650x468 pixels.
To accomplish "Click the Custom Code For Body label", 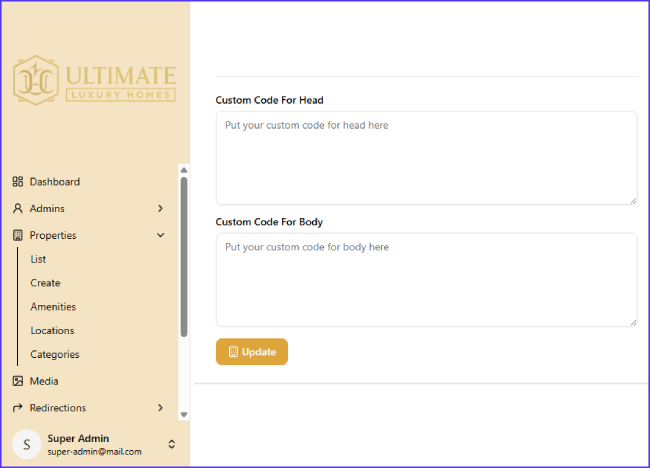I will point(269,222).
